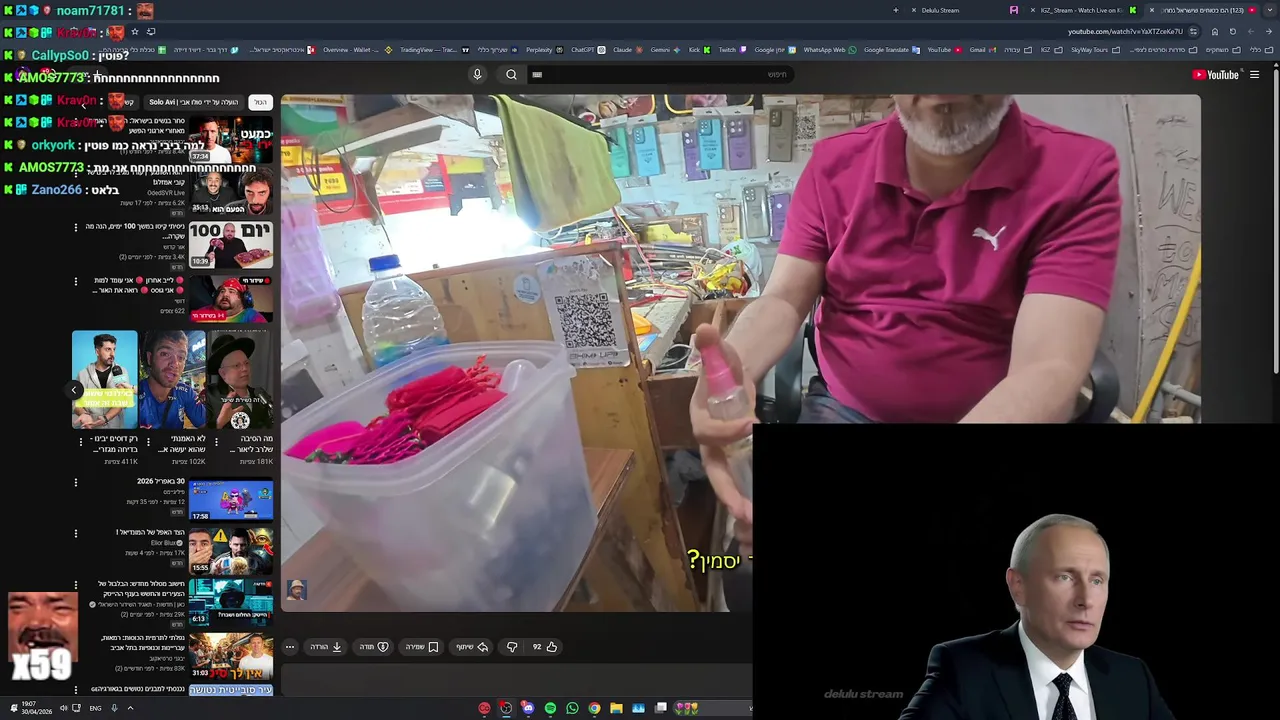Open File Explorer from the taskbar
Image resolution: width=1280 pixels, height=720 pixels.
[x=616, y=708]
